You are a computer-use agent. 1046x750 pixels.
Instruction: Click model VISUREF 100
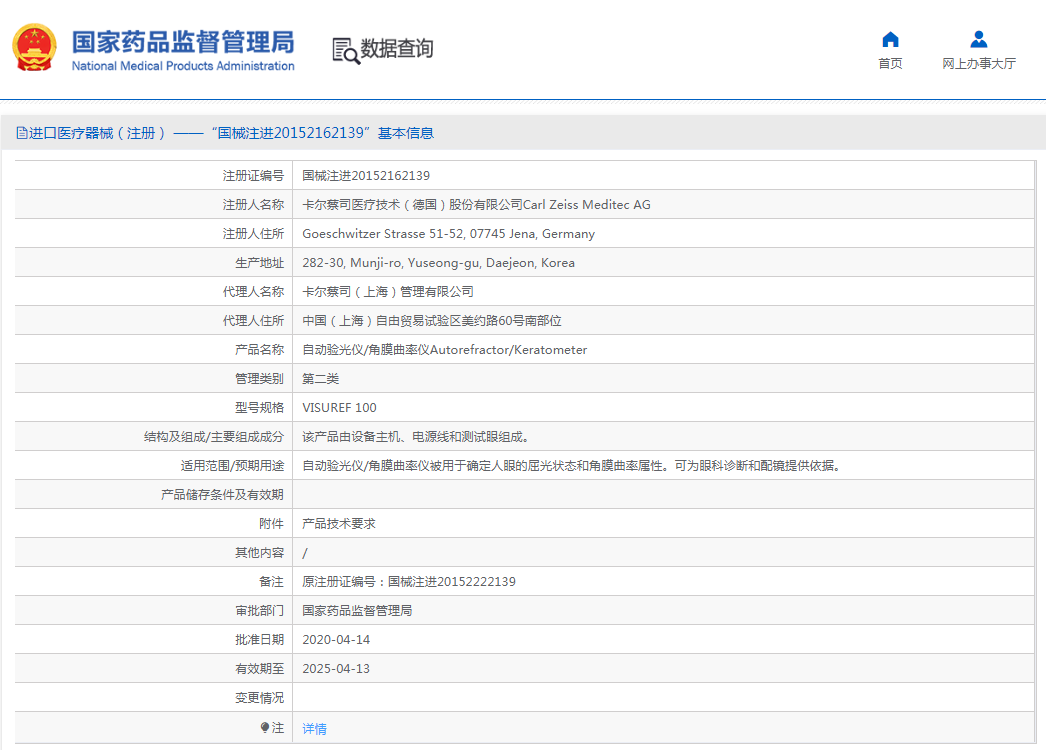click(x=339, y=408)
